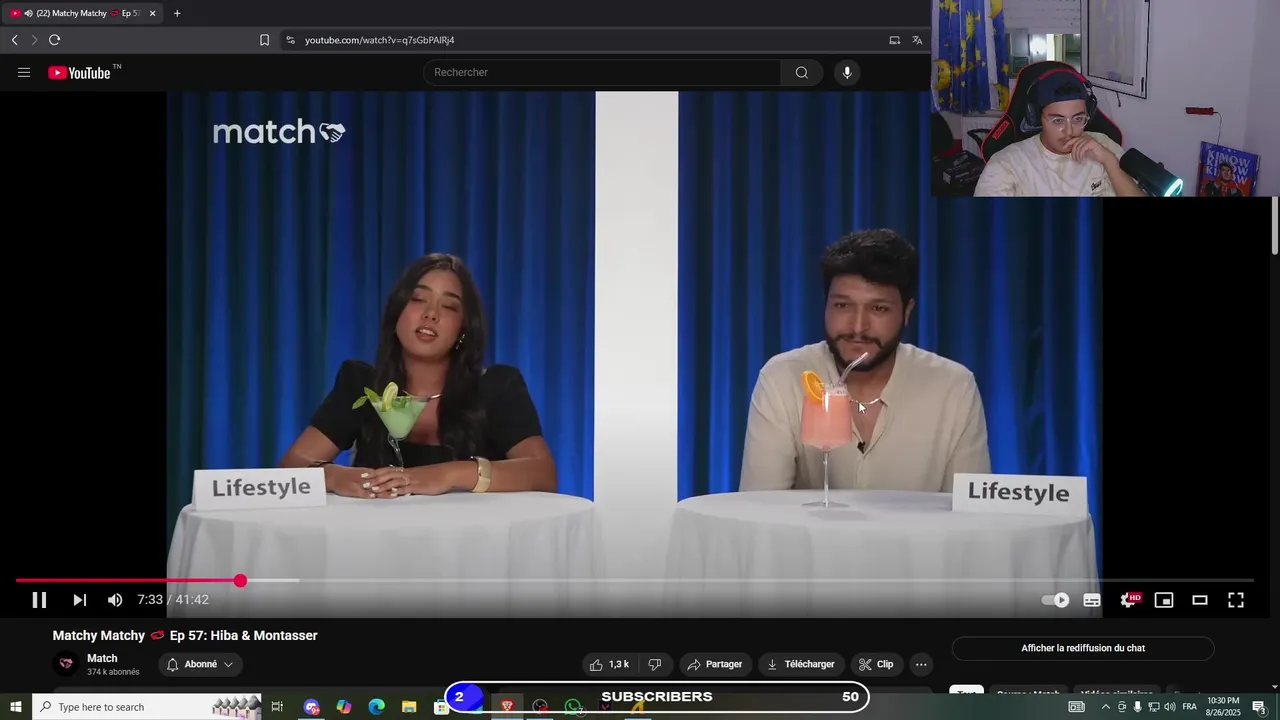Image resolution: width=1280 pixels, height=720 pixels.
Task: Click the magnifier search button
Action: point(802,73)
